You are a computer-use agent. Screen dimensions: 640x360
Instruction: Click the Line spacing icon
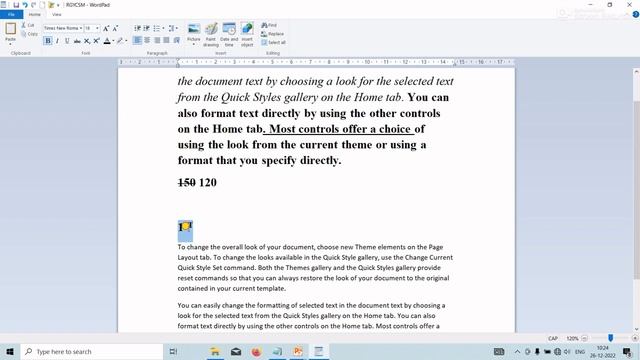coord(173,28)
